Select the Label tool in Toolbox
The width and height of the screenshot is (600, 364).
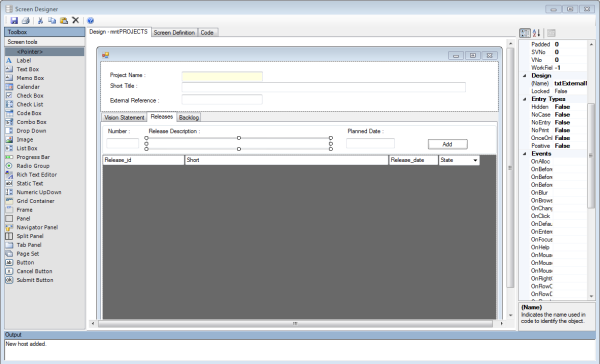point(45,60)
